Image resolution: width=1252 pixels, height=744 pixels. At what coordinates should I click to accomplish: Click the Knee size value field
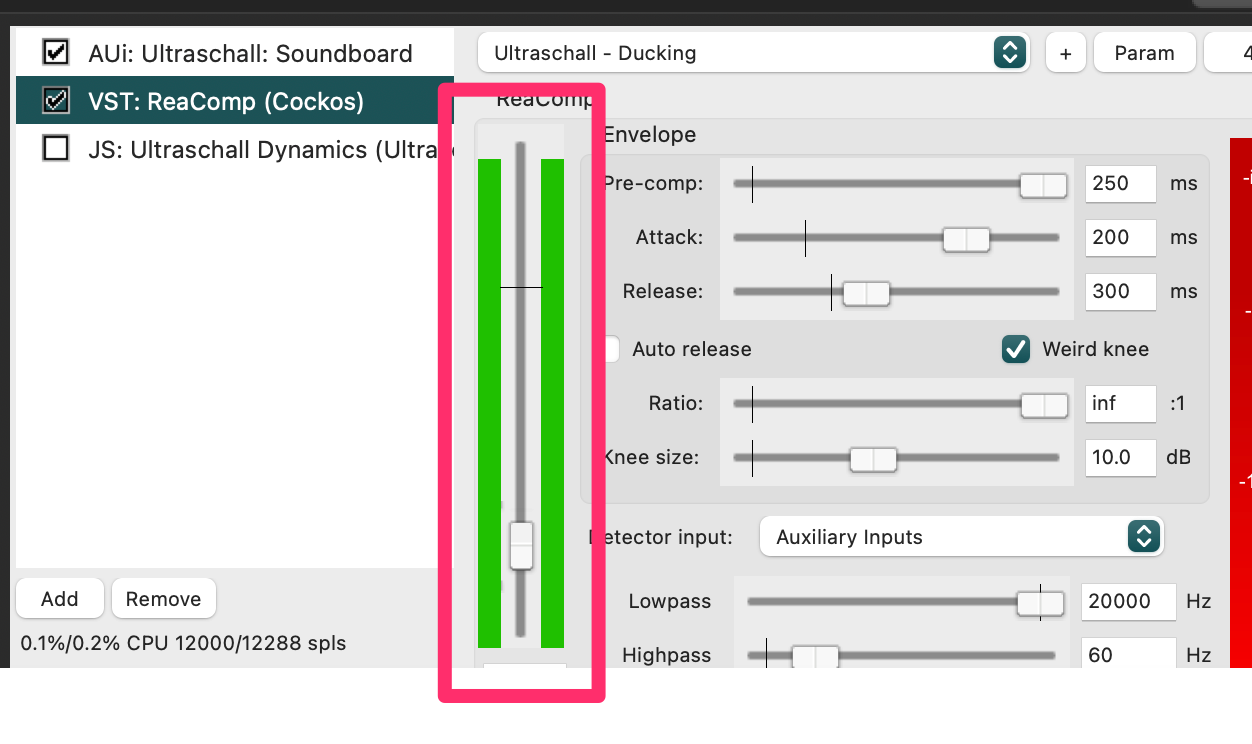1120,457
